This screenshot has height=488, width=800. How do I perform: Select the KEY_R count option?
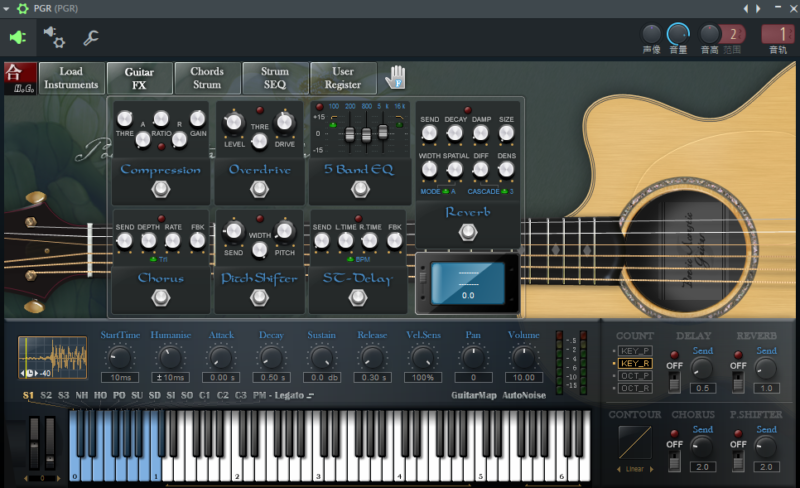tap(635, 363)
